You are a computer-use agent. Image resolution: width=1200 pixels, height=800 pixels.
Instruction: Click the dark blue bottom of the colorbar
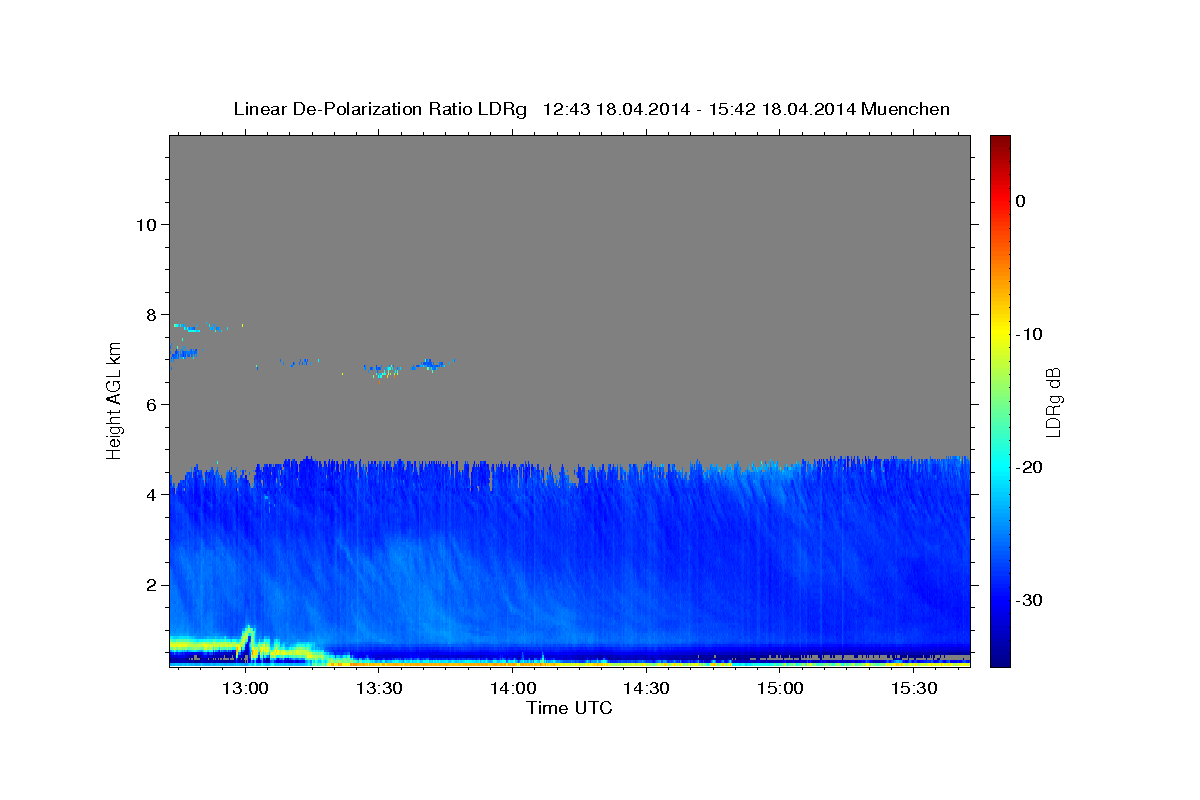tap(1000, 655)
